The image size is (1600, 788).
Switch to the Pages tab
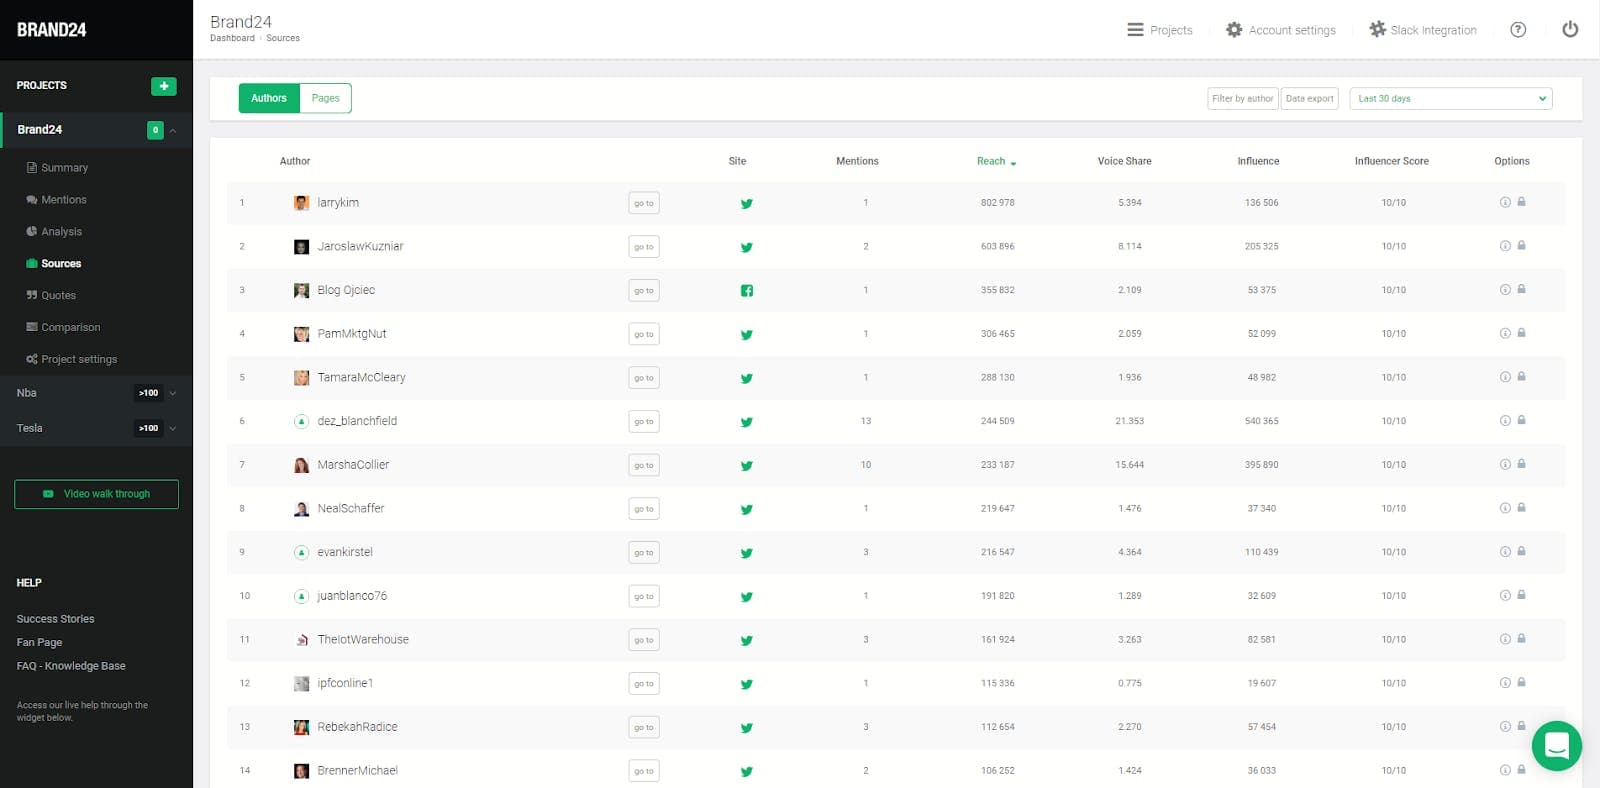[x=325, y=98]
